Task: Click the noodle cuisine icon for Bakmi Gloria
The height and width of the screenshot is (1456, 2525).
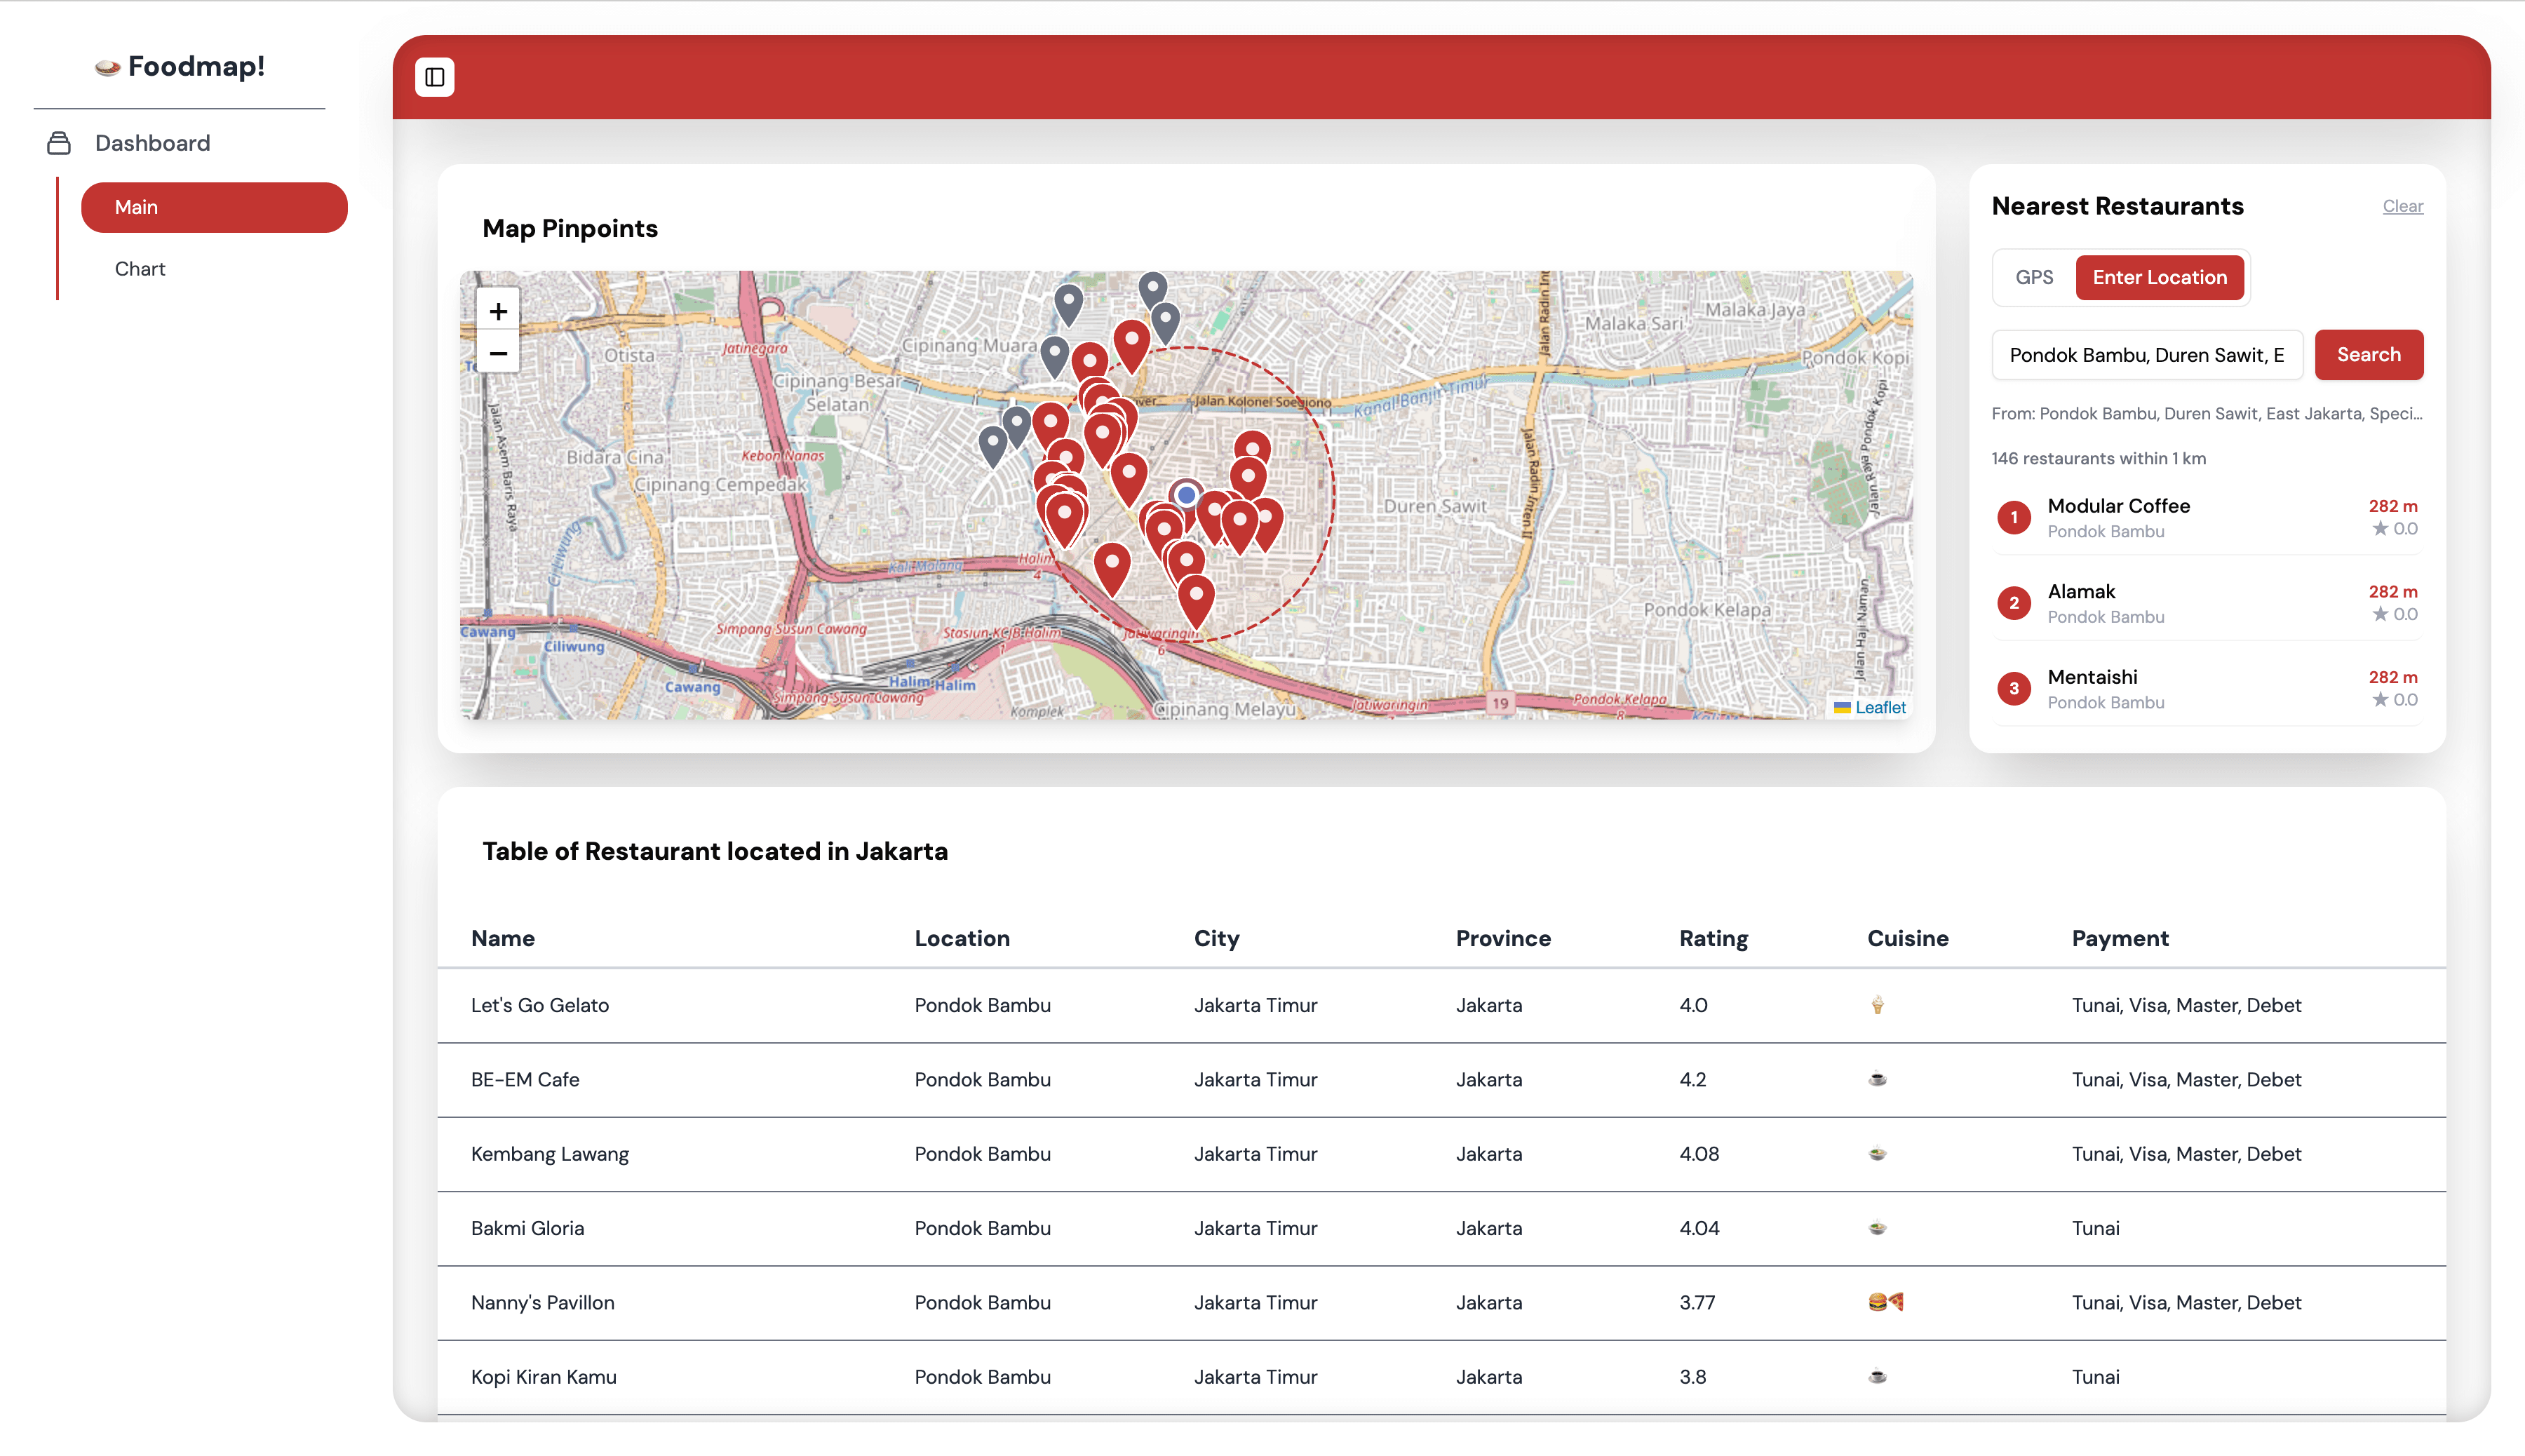Action: 1878,1228
